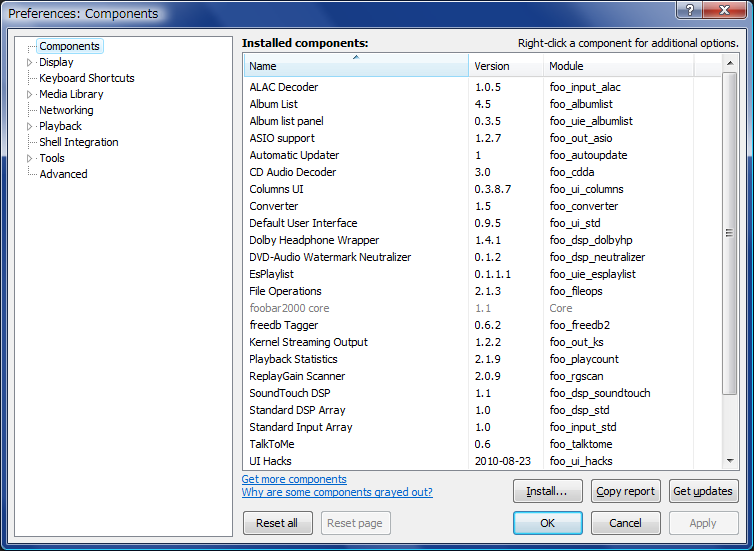This screenshot has width=754, height=551.
Task: Click the Cancel button
Action: (x=626, y=523)
